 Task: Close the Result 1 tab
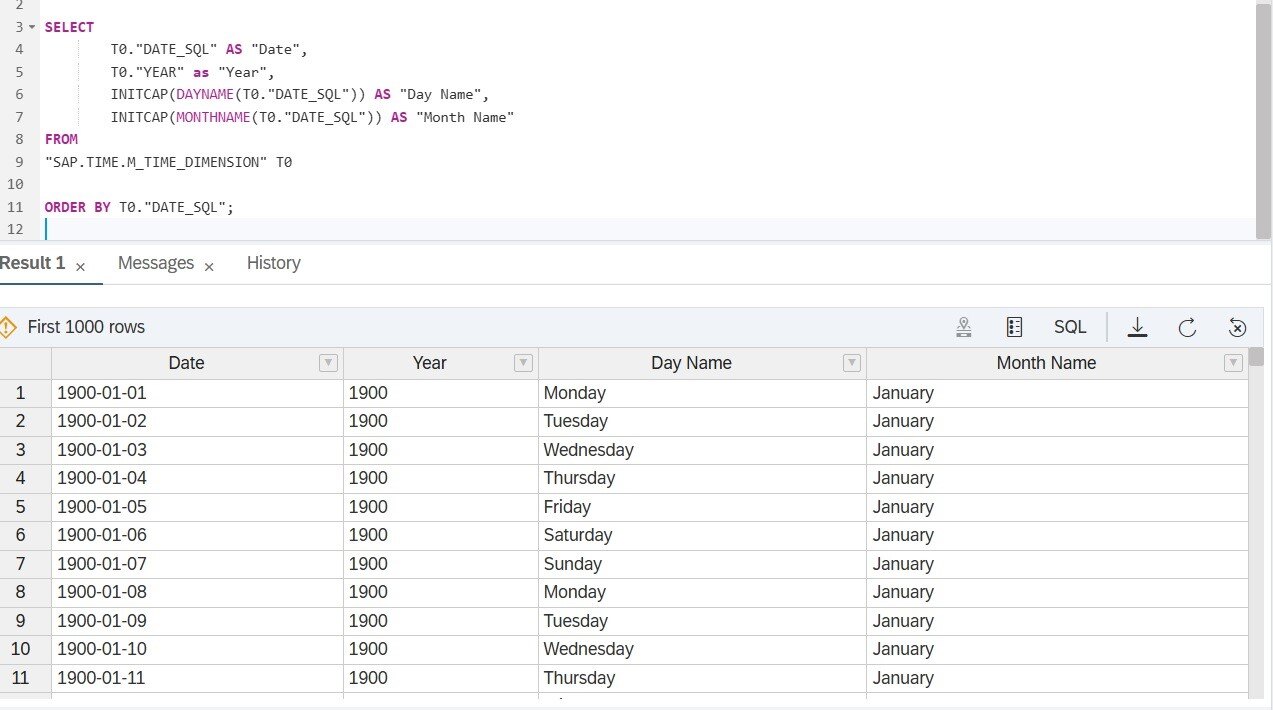(x=79, y=266)
